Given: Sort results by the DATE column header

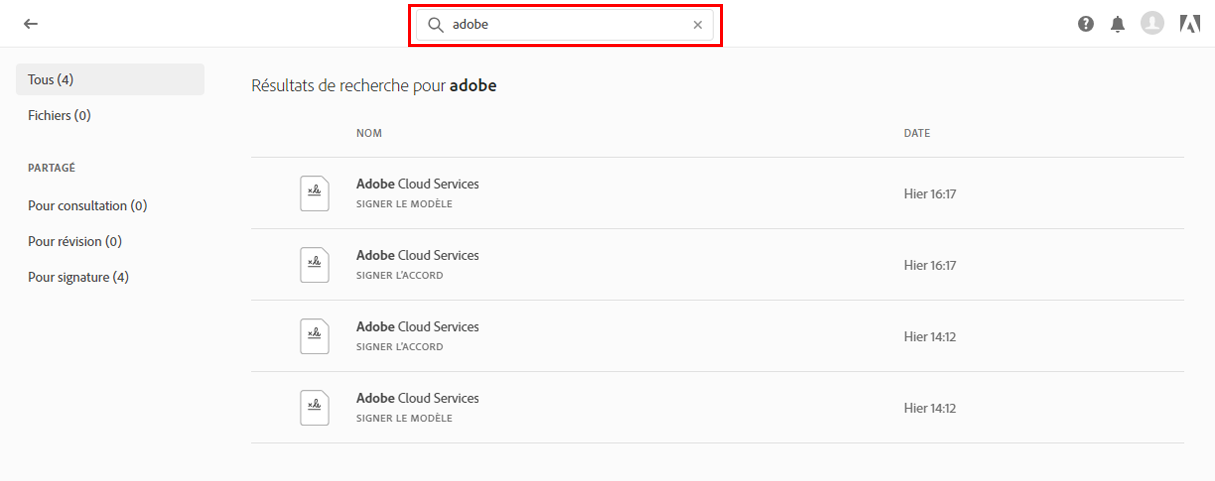Looking at the screenshot, I should coord(917,133).
